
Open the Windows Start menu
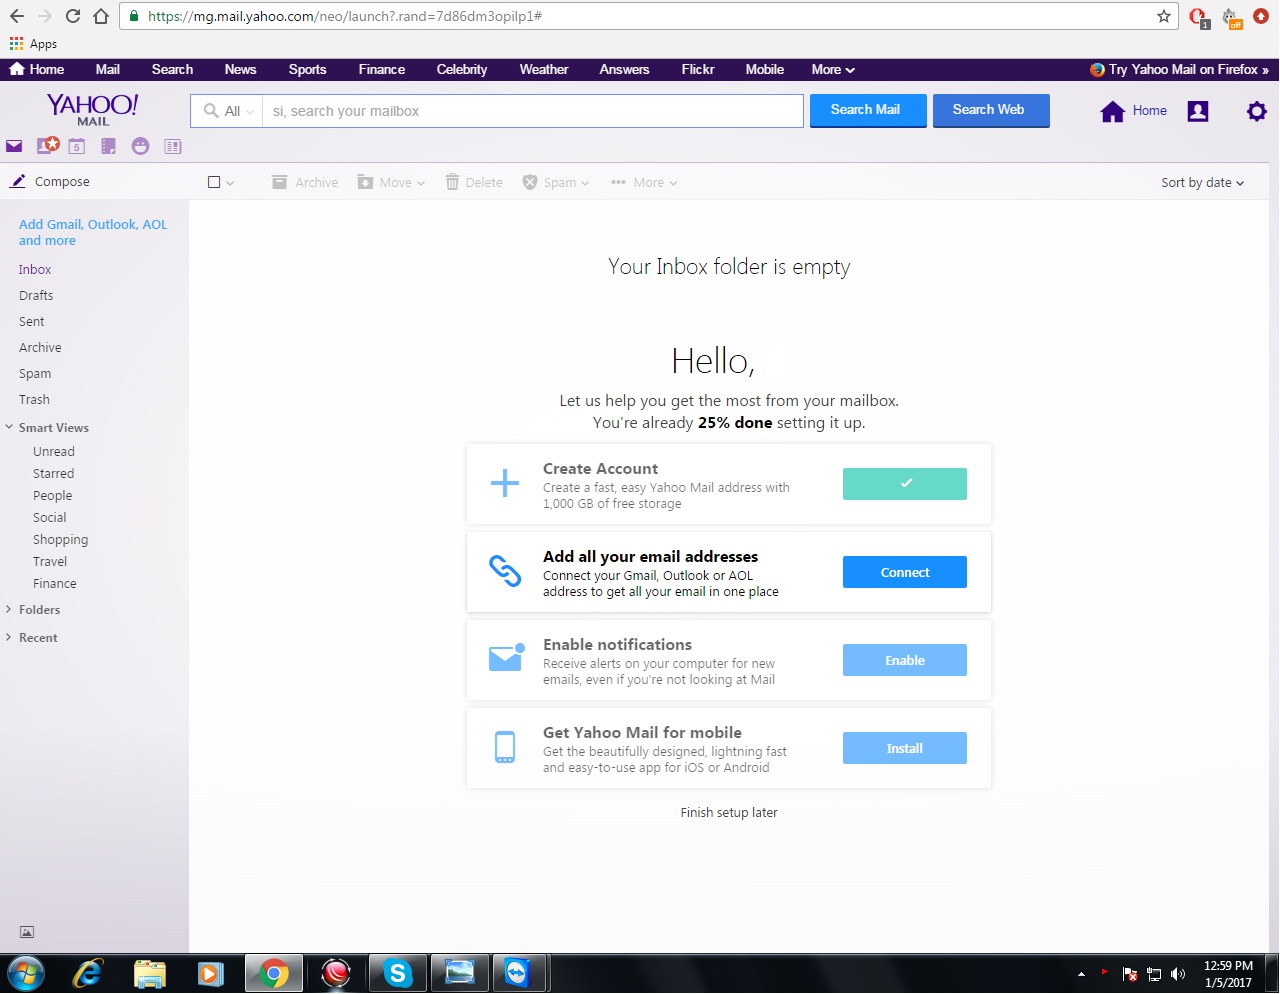tap(25, 973)
